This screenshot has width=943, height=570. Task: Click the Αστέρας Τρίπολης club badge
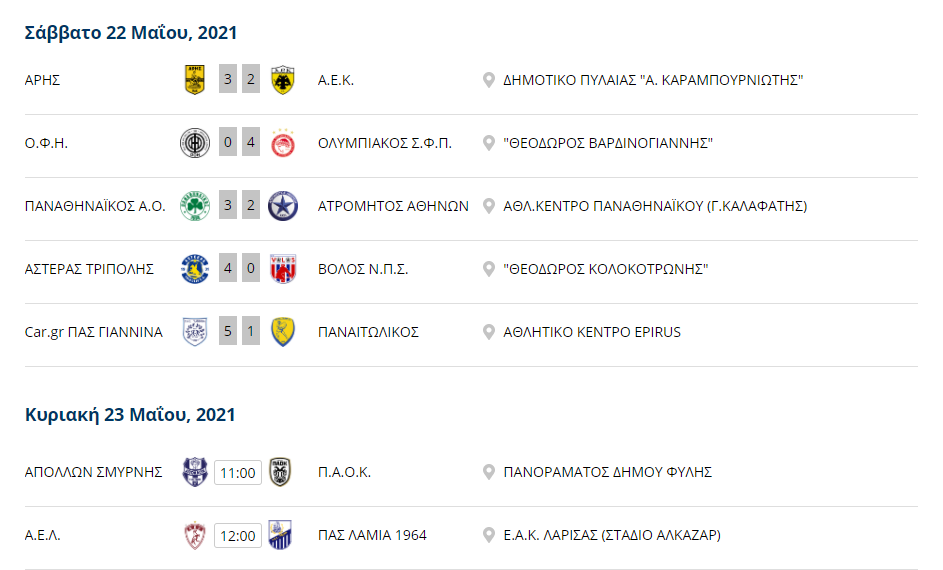195,269
